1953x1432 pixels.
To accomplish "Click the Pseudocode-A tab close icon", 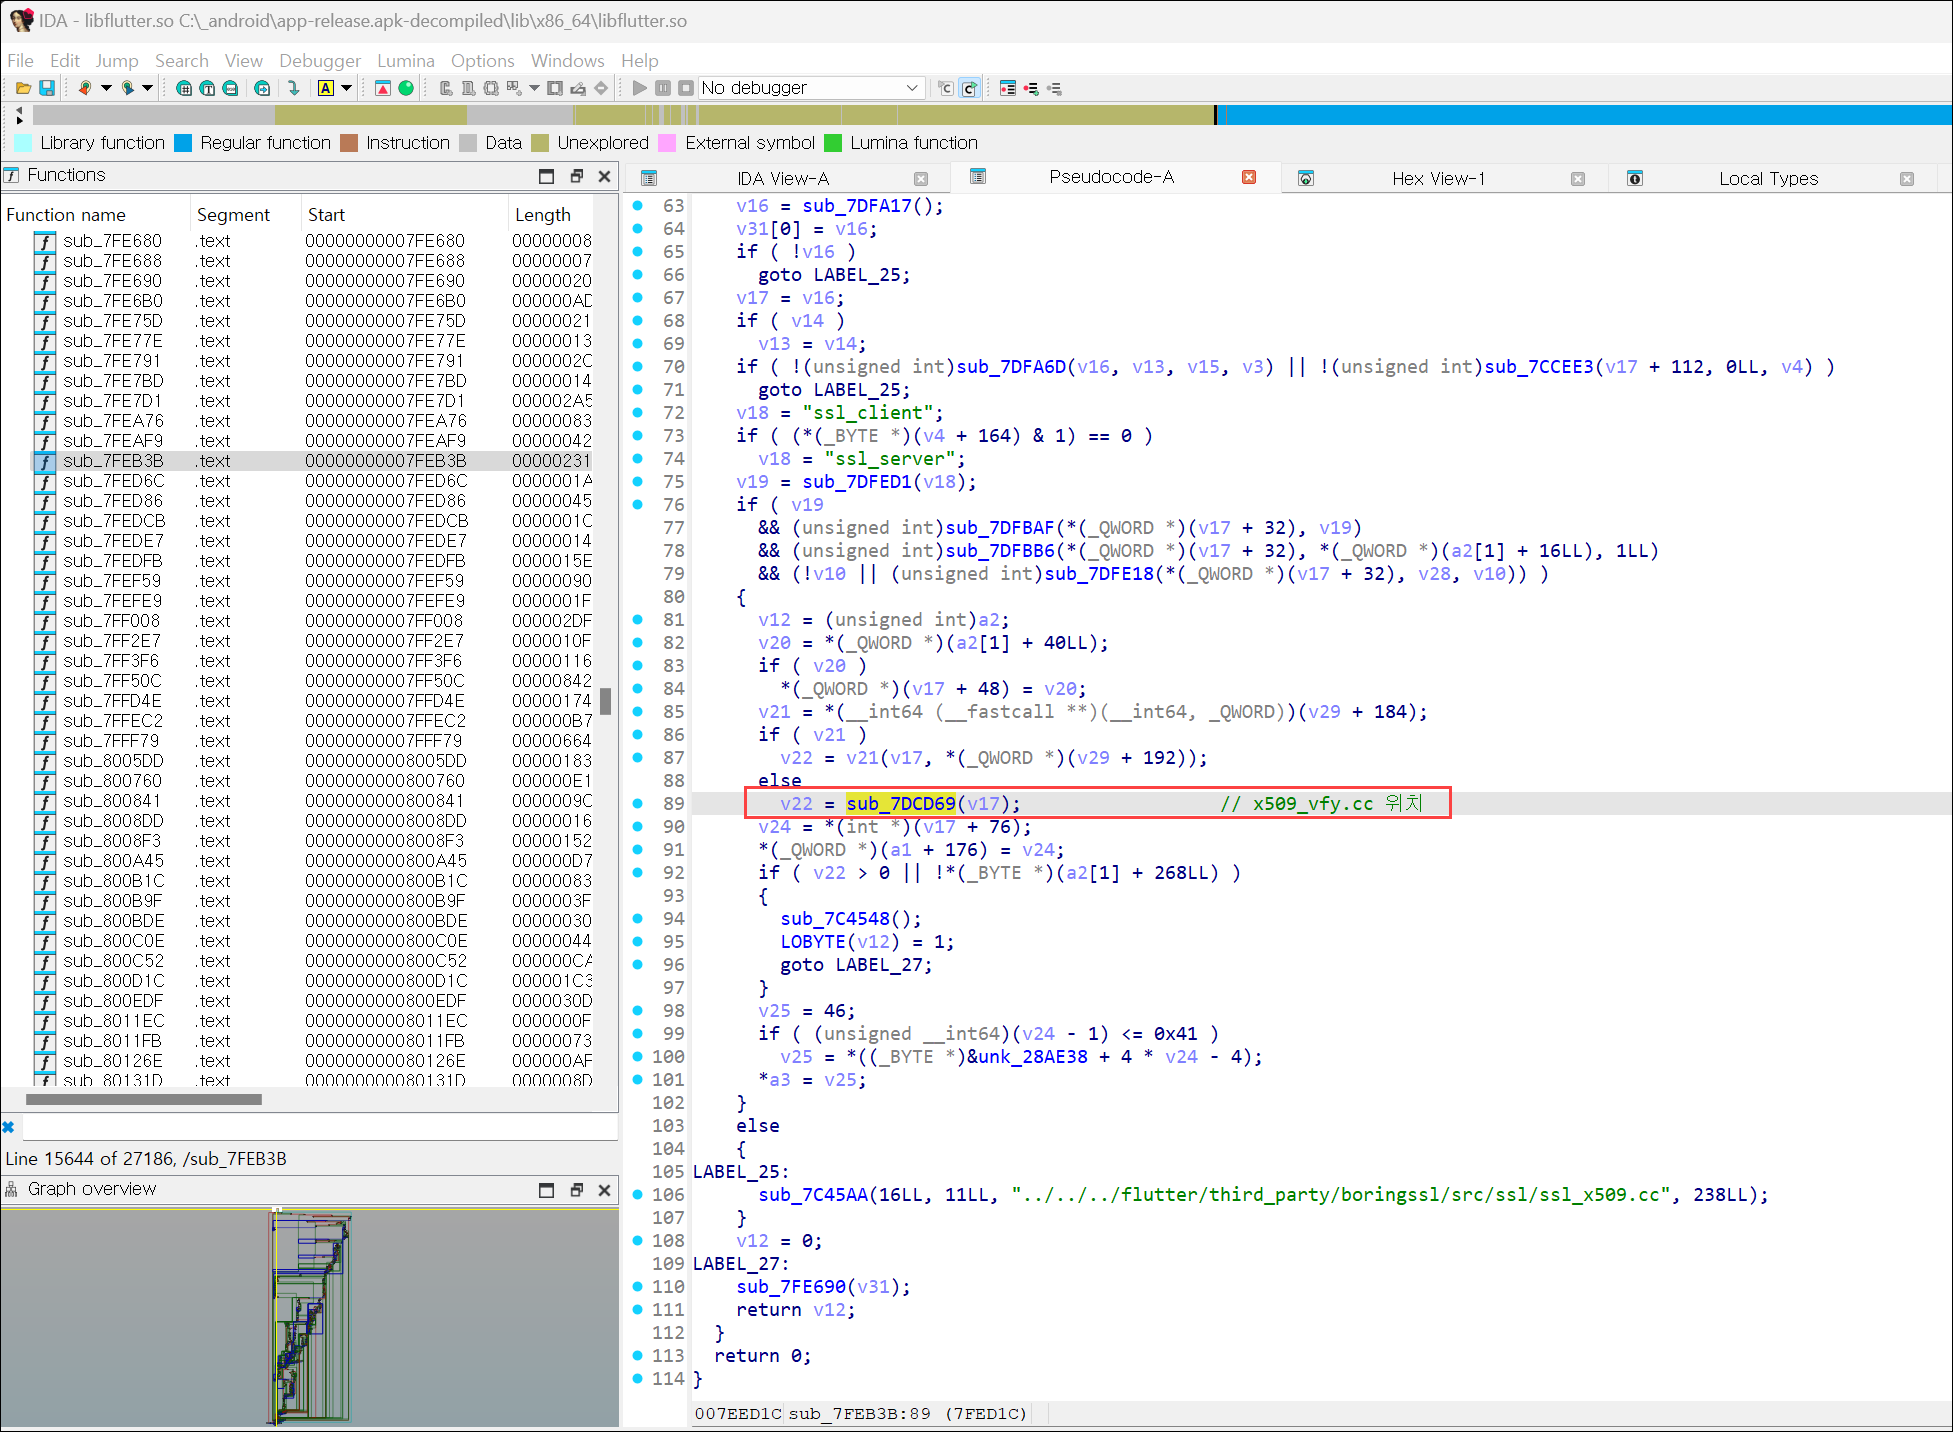I will point(1248,177).
